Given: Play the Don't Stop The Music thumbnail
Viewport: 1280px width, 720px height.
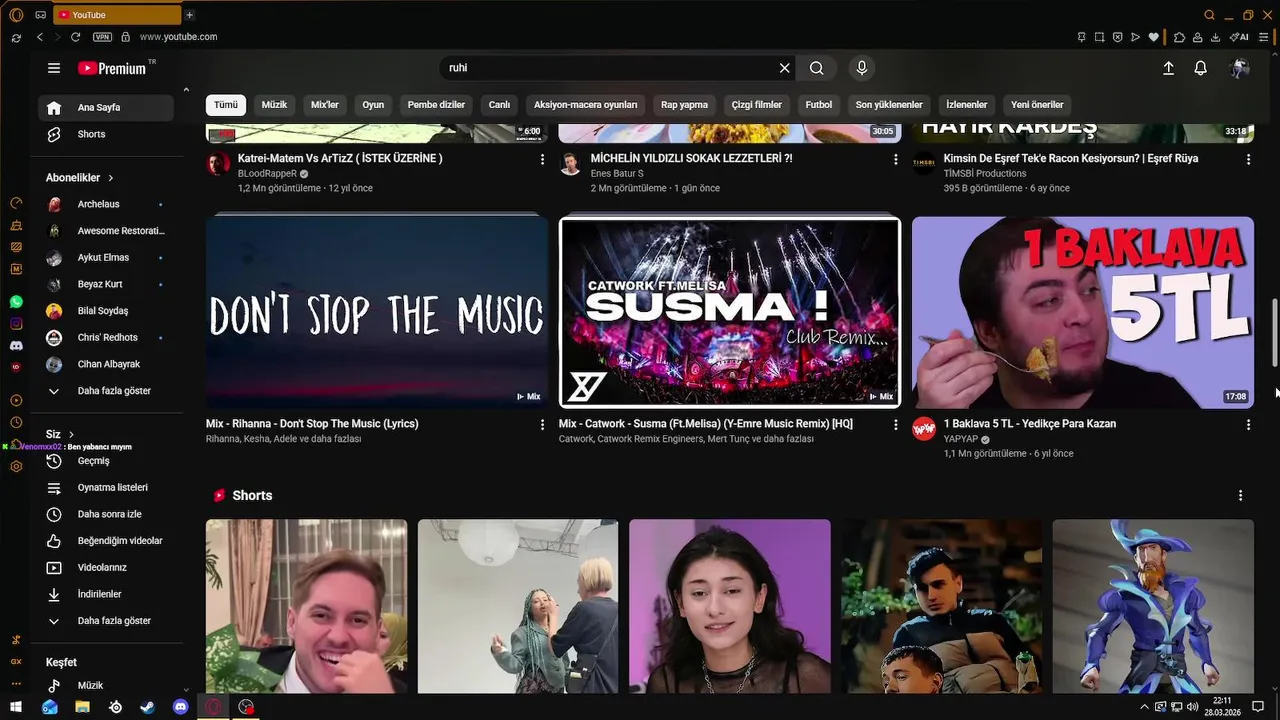Looking at the screenshot, I should pos(377,311).
